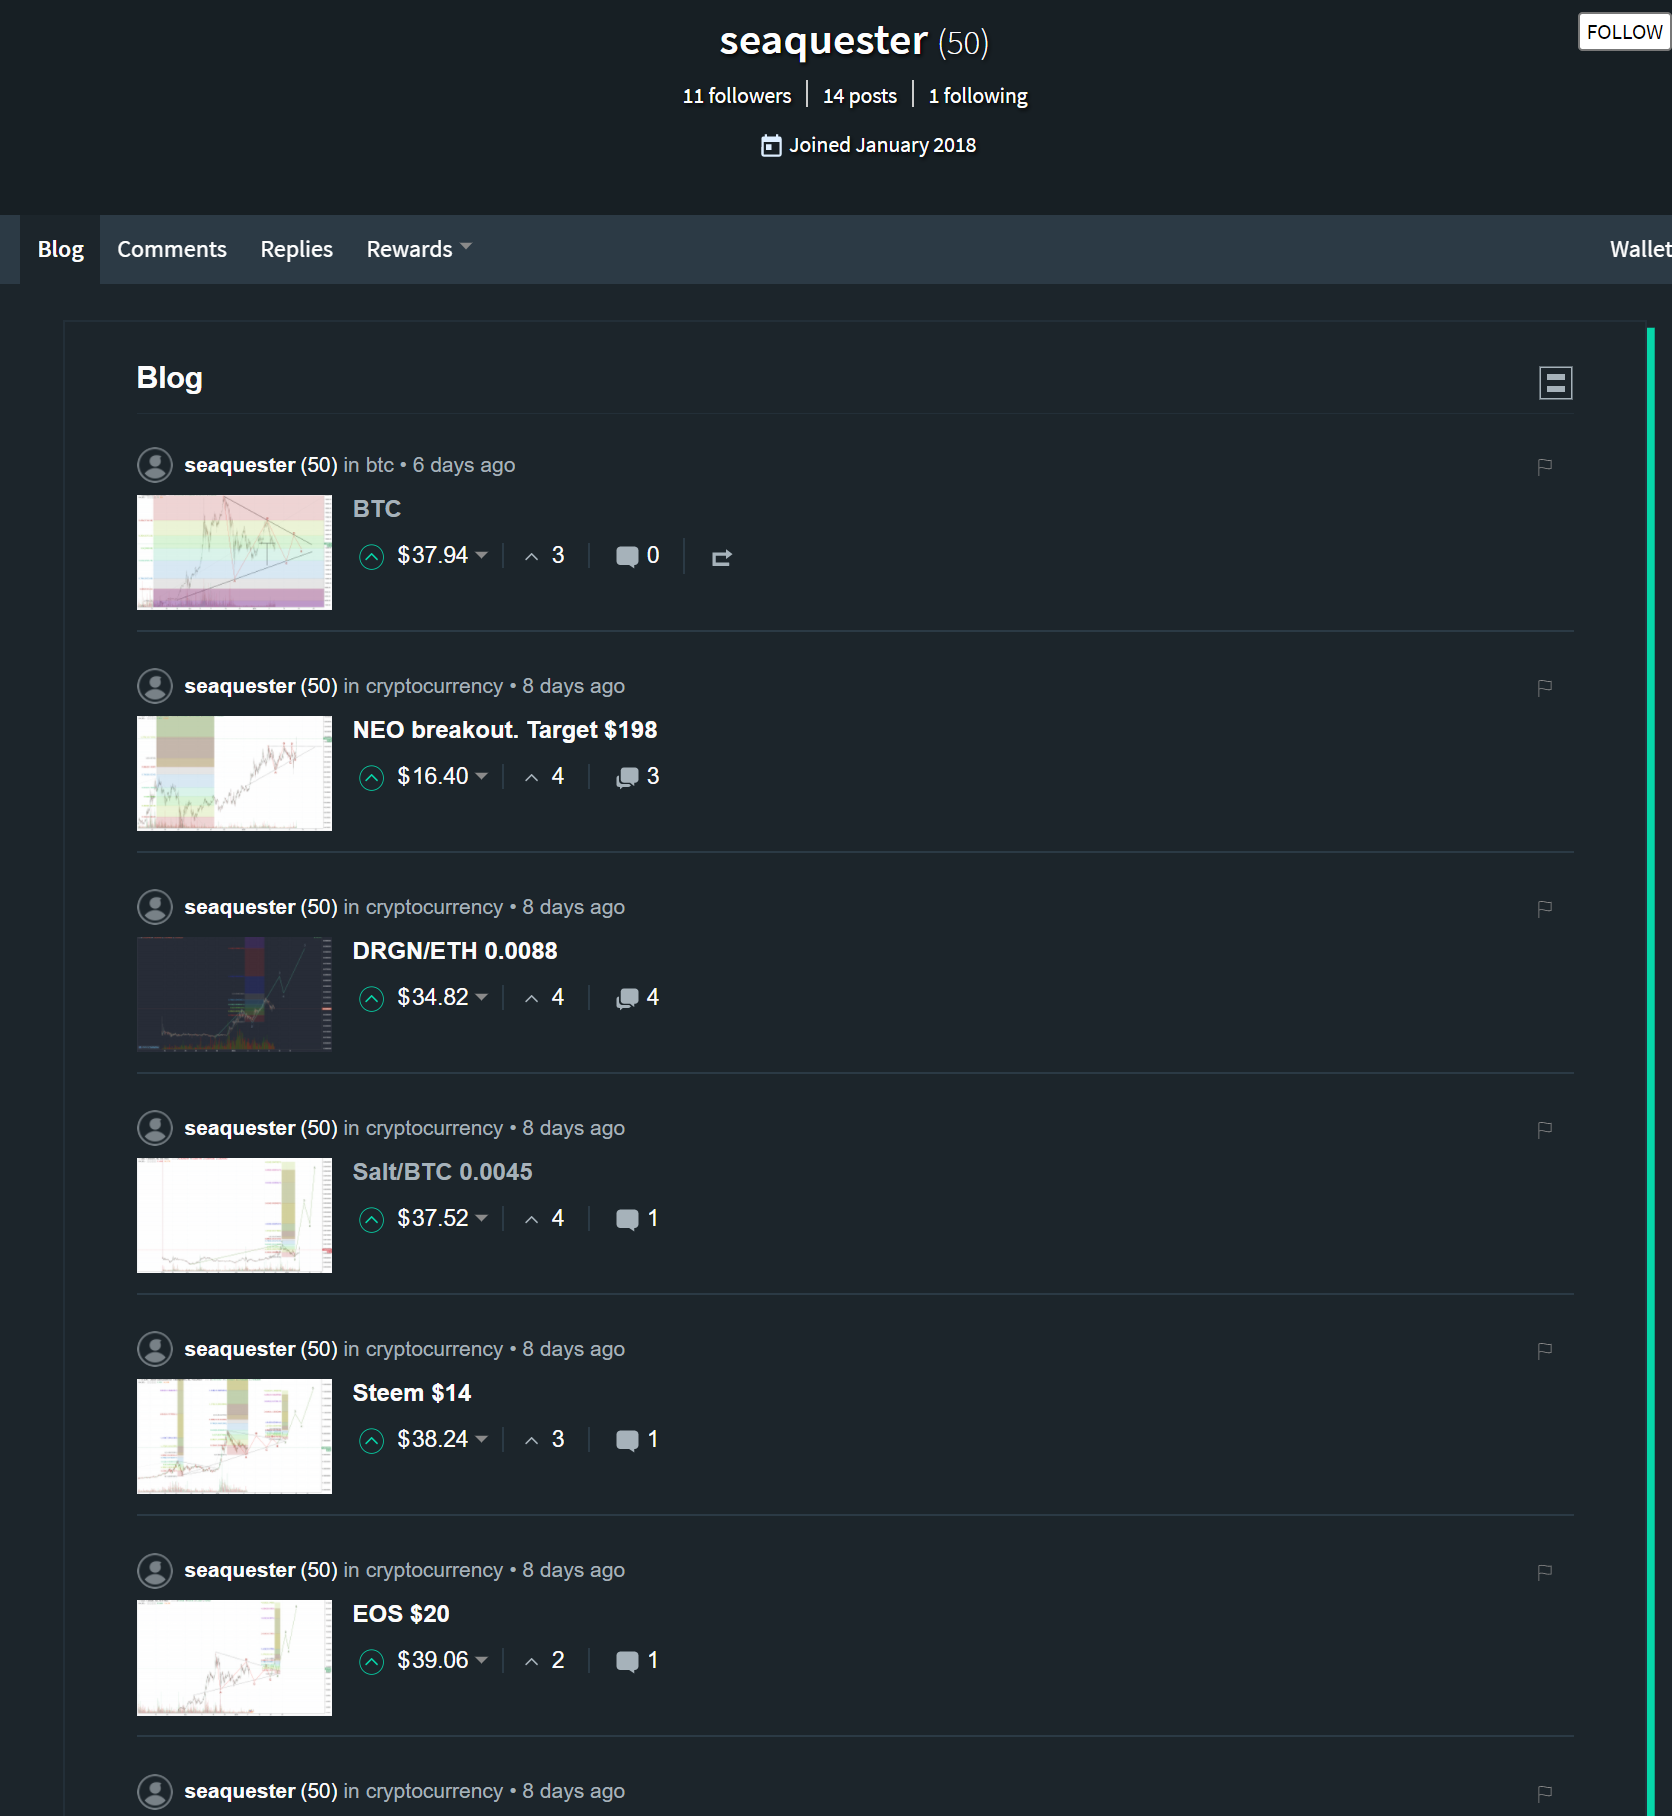Screen dimensions: 1672x1816
Task: Expand the $34.82 payout dropdown
Action: click(x=442, y=997)
